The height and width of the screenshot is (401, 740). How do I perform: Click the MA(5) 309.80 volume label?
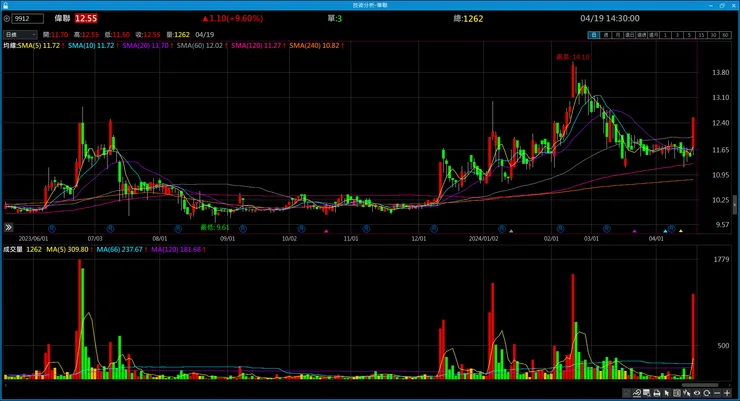tap(67, 250)
